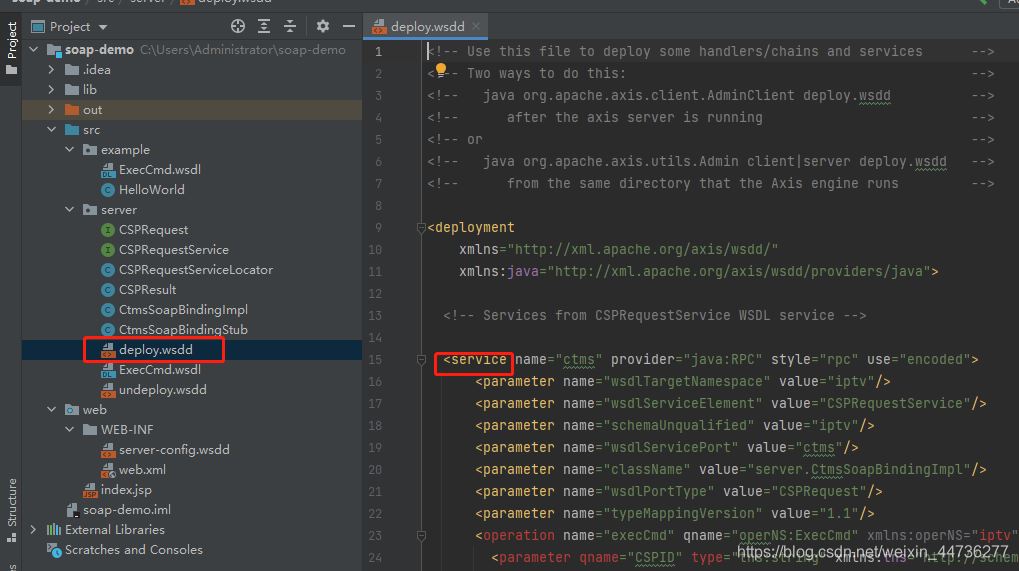This screenshot has width=1019, height=571.
Task: Click the Expand All icon in Project panel
Action: click(264, 27)
